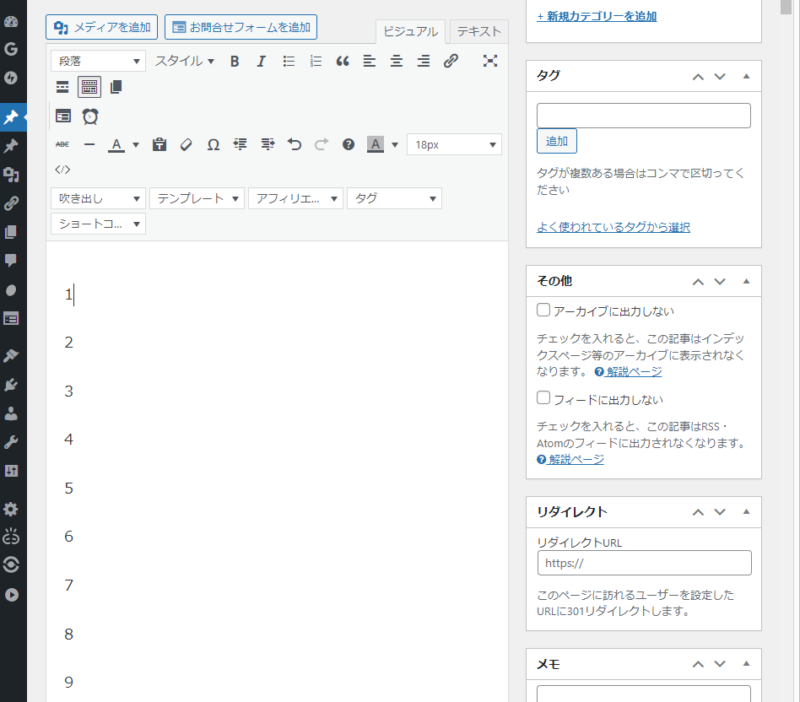
Task: Apply blockquote formatting
Action: (343, 61)
